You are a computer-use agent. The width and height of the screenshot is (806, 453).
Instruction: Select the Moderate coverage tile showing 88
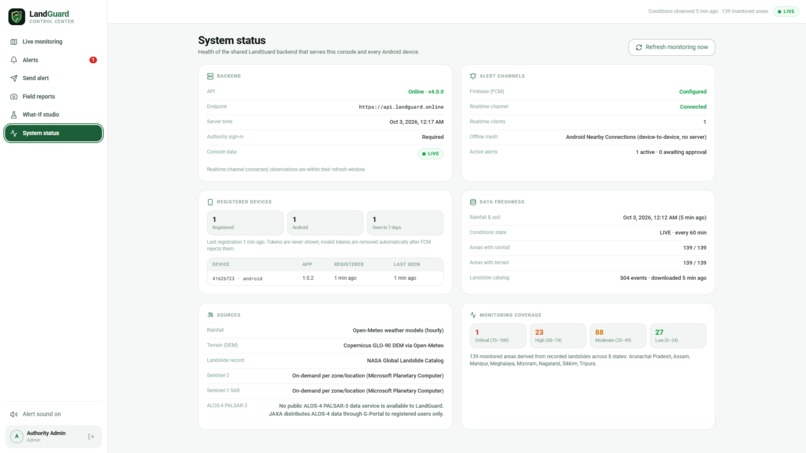pyautogui.click(x=618, y=336)
